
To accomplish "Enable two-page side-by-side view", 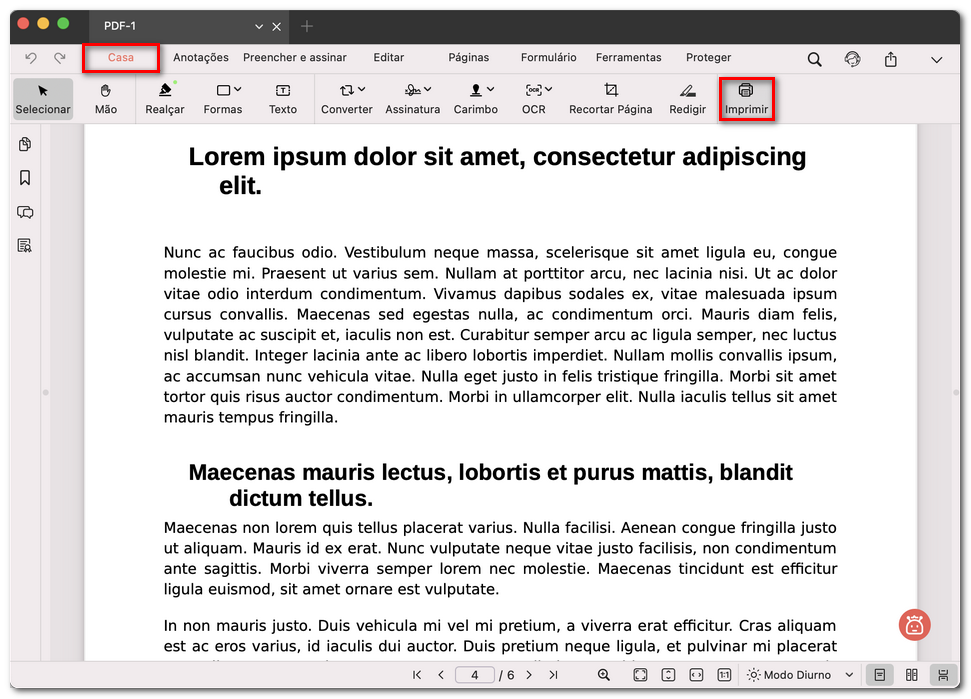I will click(x=911, y=675).
